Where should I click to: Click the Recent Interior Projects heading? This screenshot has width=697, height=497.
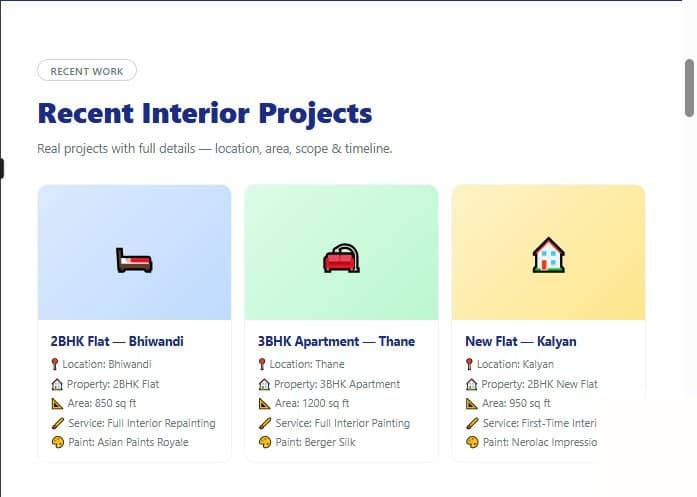[x=205, y=113]
